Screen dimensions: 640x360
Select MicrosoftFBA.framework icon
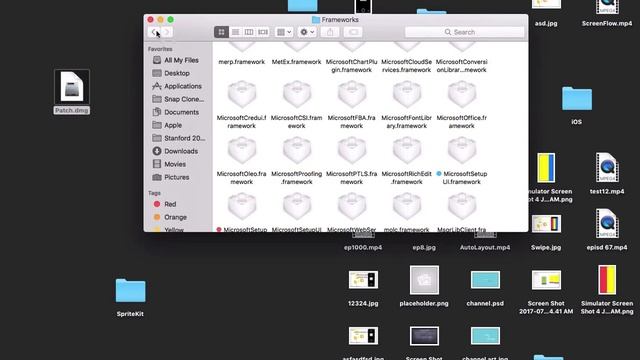coord(352,94)
